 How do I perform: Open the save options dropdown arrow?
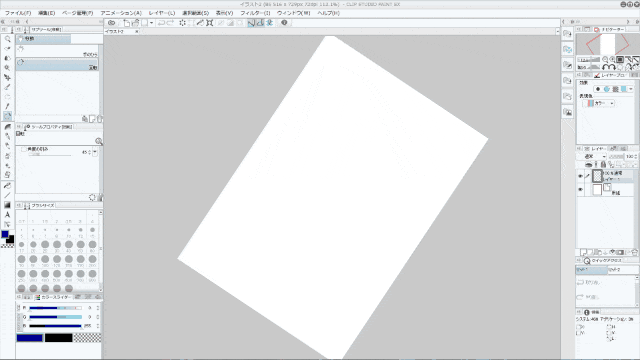pyautogui.click(x=151, y=23)
